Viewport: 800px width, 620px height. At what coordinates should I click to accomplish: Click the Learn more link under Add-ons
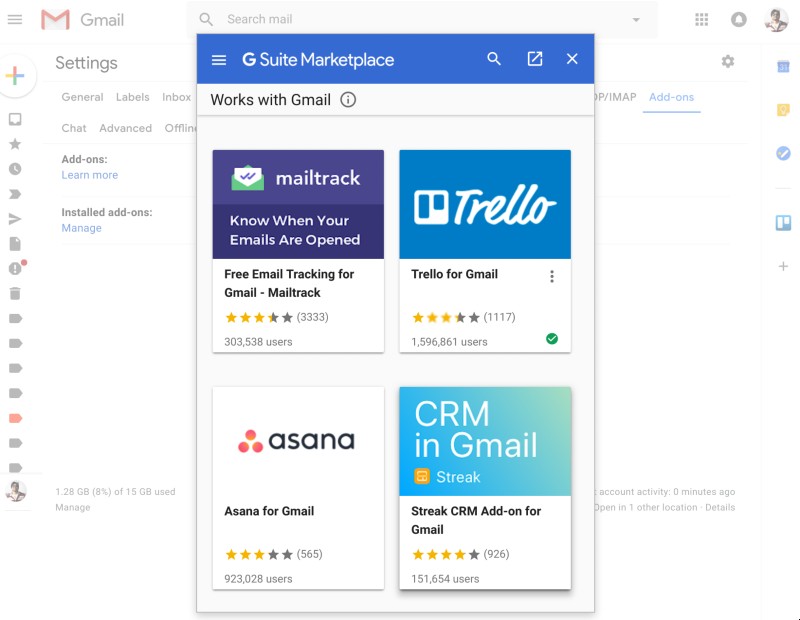coord(90,175)
